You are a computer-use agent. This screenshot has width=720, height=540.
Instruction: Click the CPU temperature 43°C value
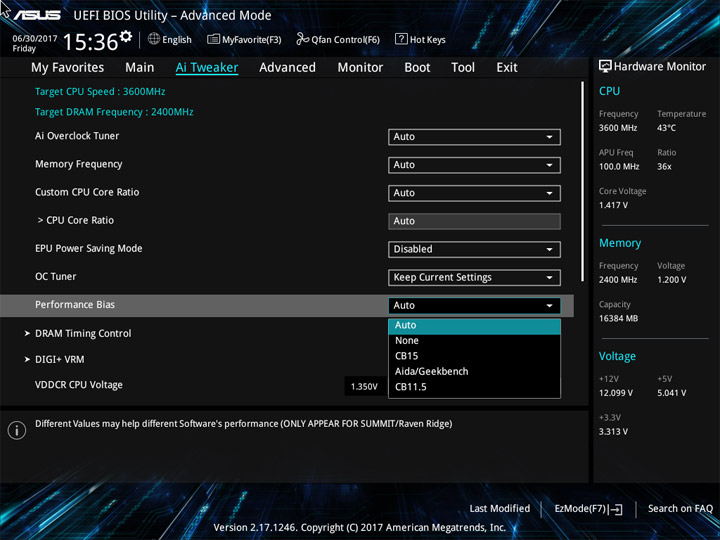(x=666, y=128)
